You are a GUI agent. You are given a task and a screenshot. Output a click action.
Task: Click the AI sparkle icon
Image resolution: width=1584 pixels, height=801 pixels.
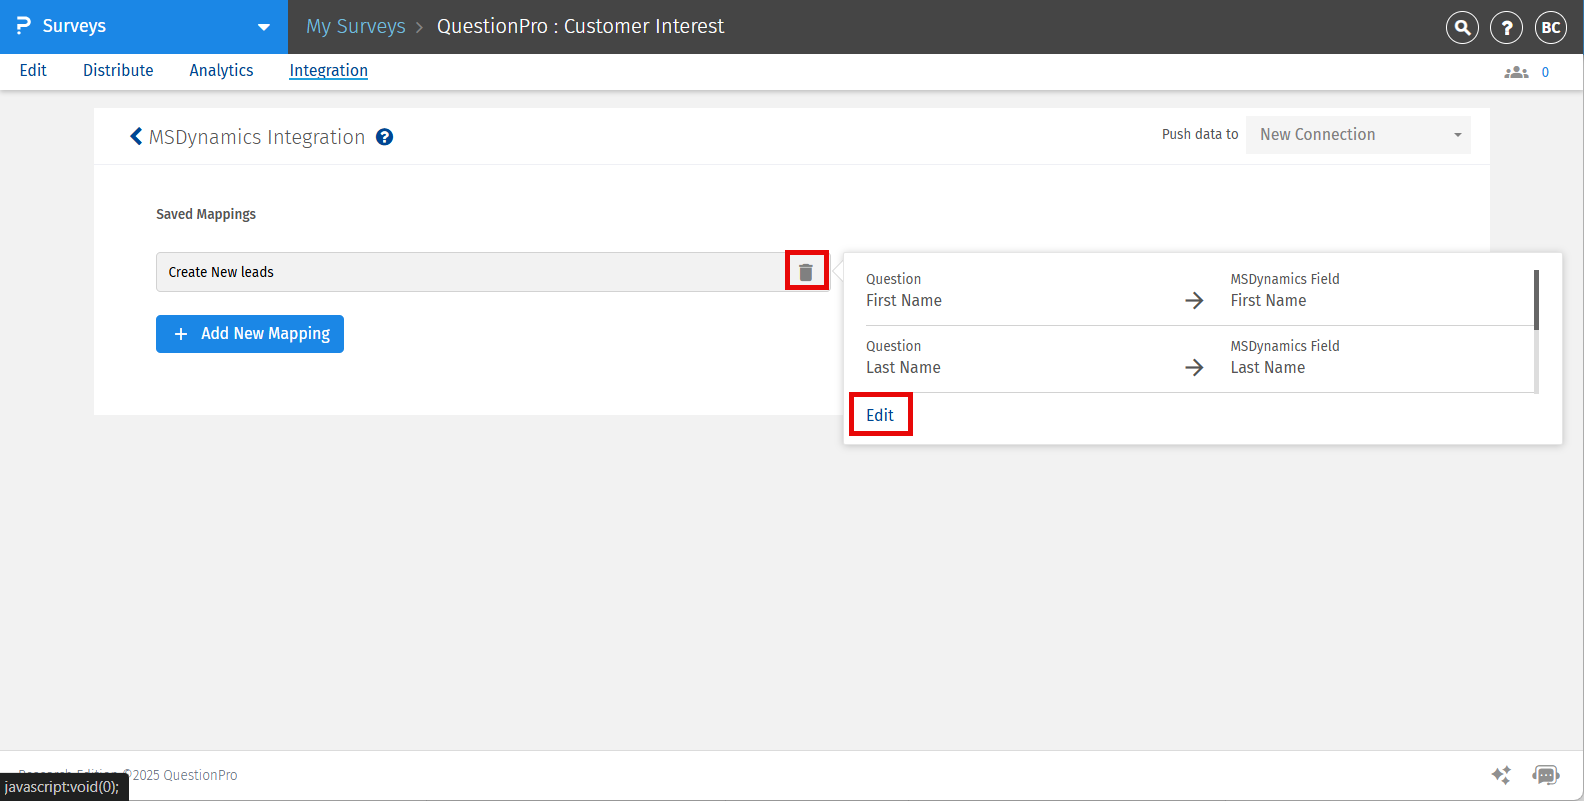pos(1501,775)
